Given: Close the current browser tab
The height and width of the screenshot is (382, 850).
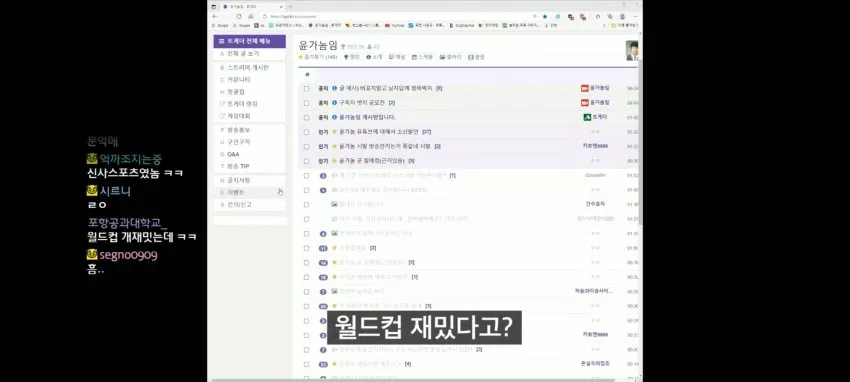Looking at the screenshot, I should [x=282, y=7].
